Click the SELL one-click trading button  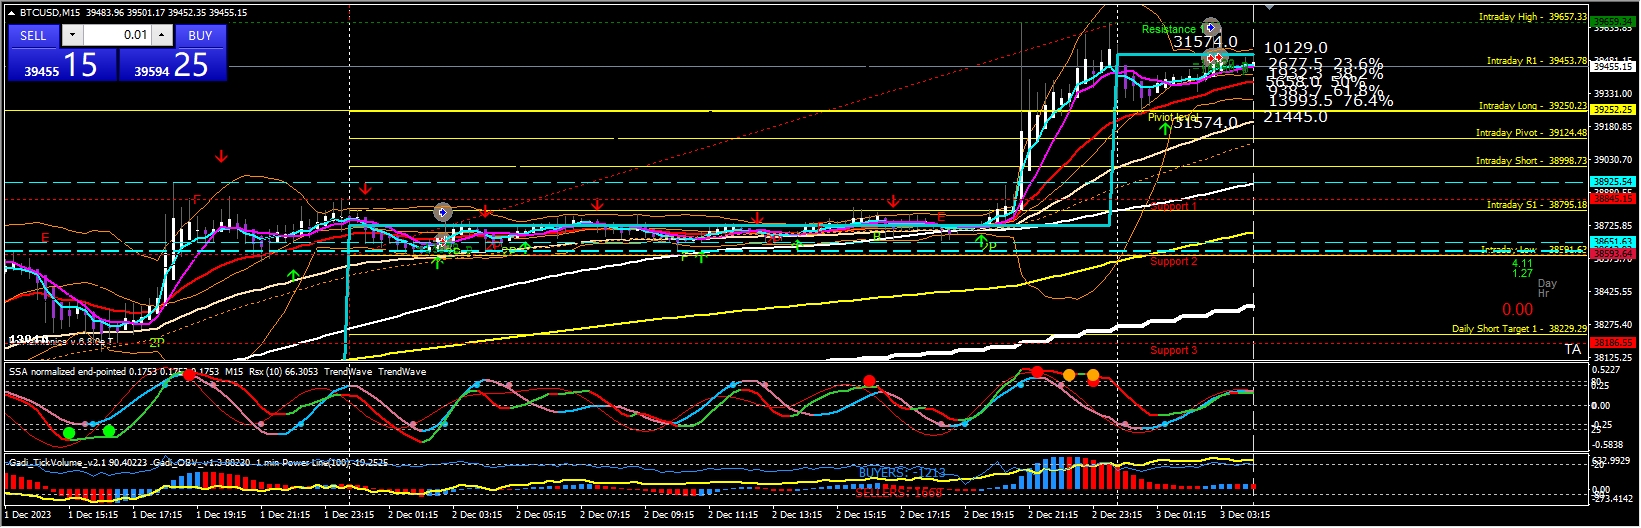pyautogui.click(x=33, y=35)
